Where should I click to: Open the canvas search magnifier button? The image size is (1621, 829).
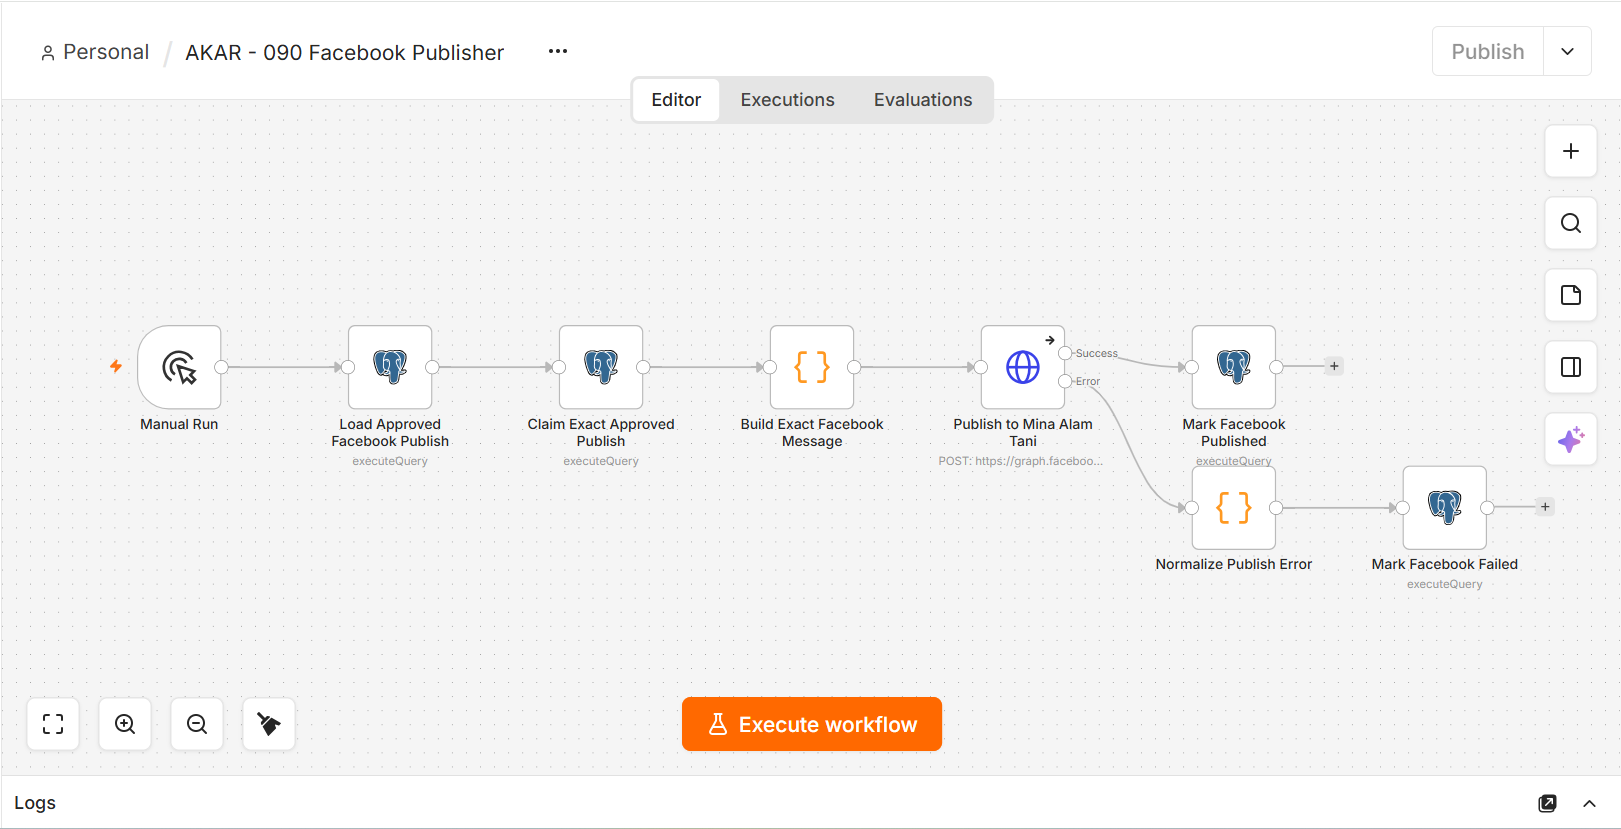(x=1571, y=223)
